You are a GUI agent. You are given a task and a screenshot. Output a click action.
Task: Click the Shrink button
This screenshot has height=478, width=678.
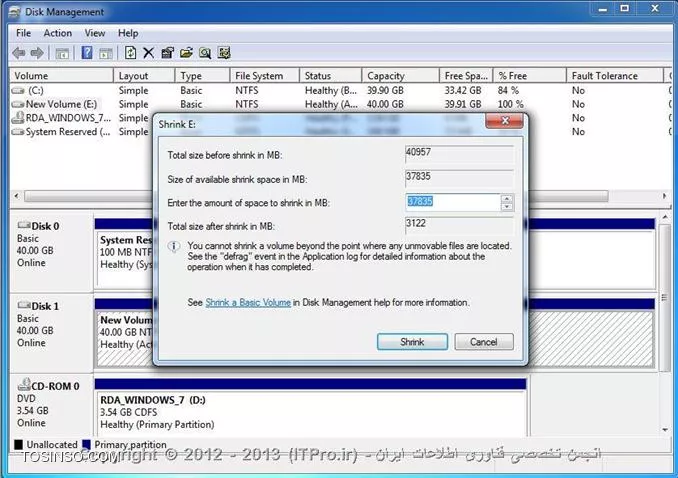412,342
